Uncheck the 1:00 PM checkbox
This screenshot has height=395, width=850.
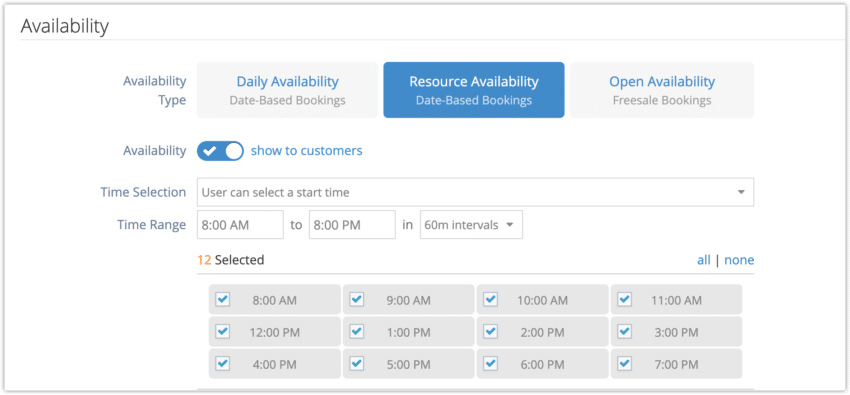click(356, 331)
